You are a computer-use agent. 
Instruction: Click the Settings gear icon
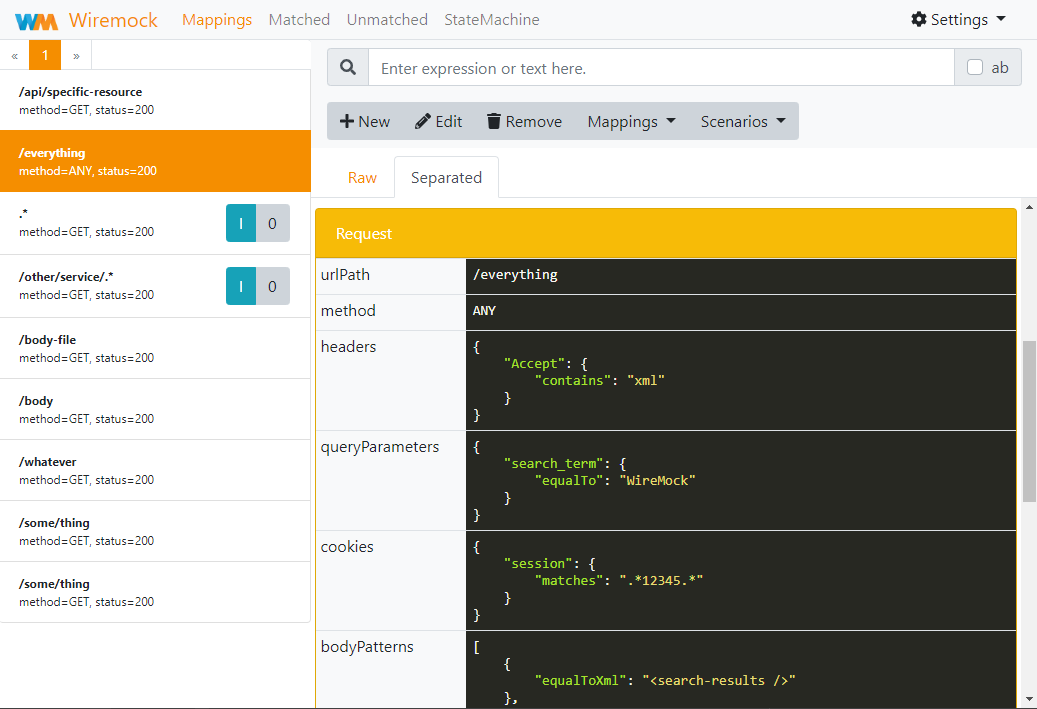tap(919, 19)
